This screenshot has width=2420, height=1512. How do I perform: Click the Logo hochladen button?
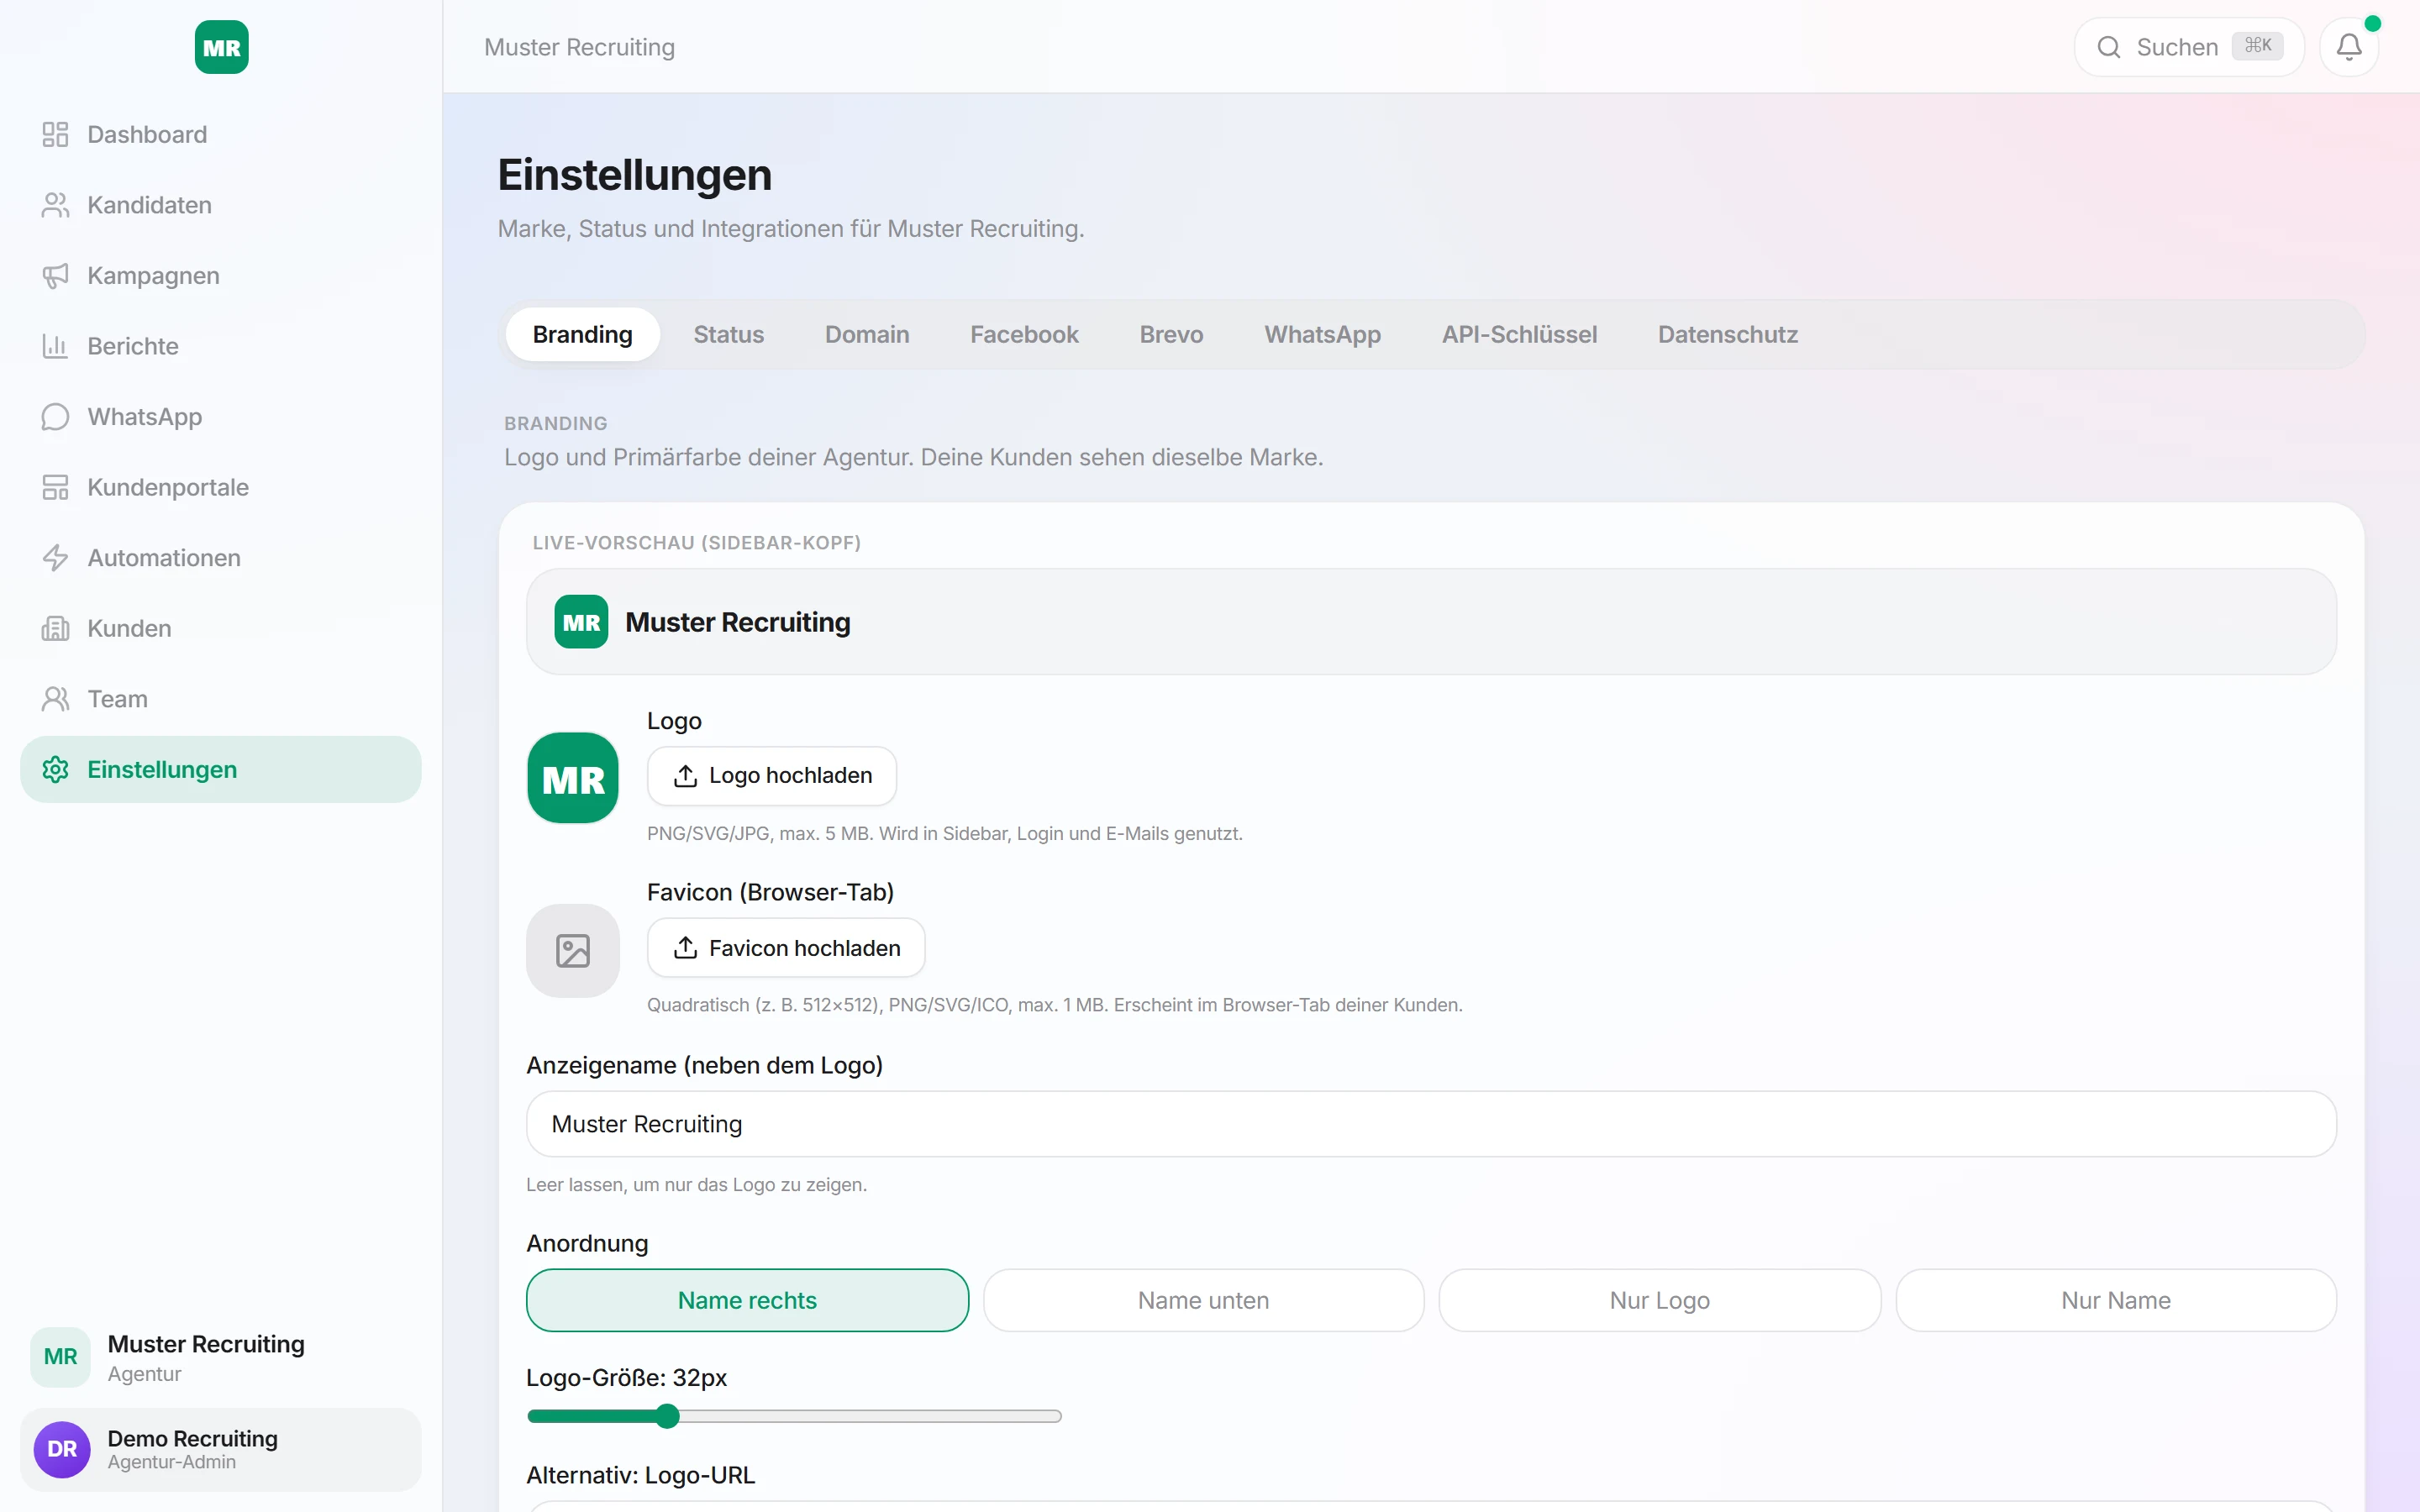pos(772,775)
